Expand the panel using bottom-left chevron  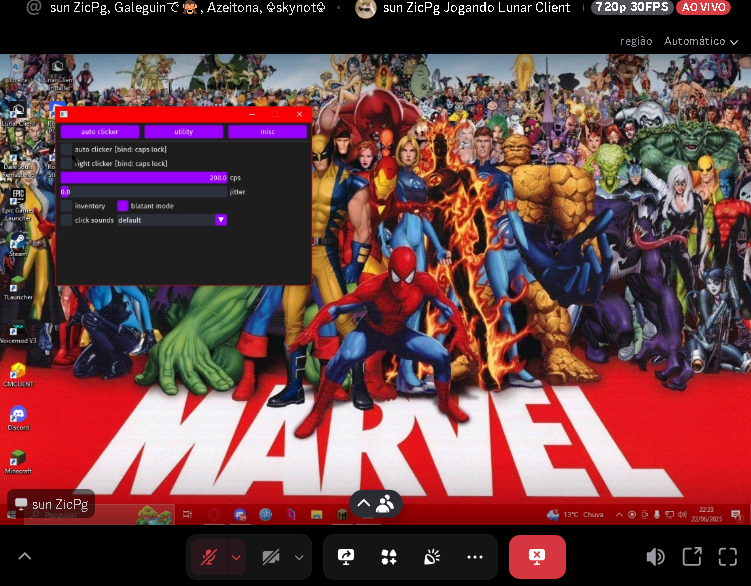tap(25, 557)
